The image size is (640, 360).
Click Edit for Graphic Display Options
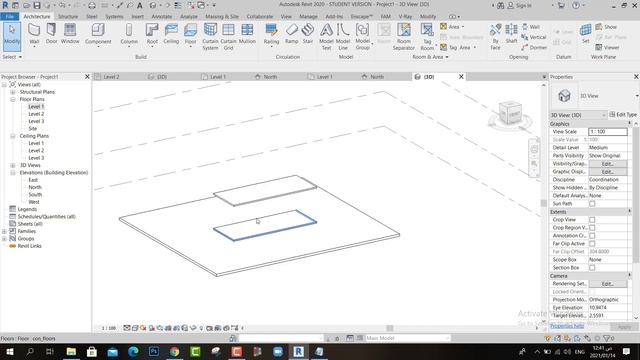click(607, 172)
